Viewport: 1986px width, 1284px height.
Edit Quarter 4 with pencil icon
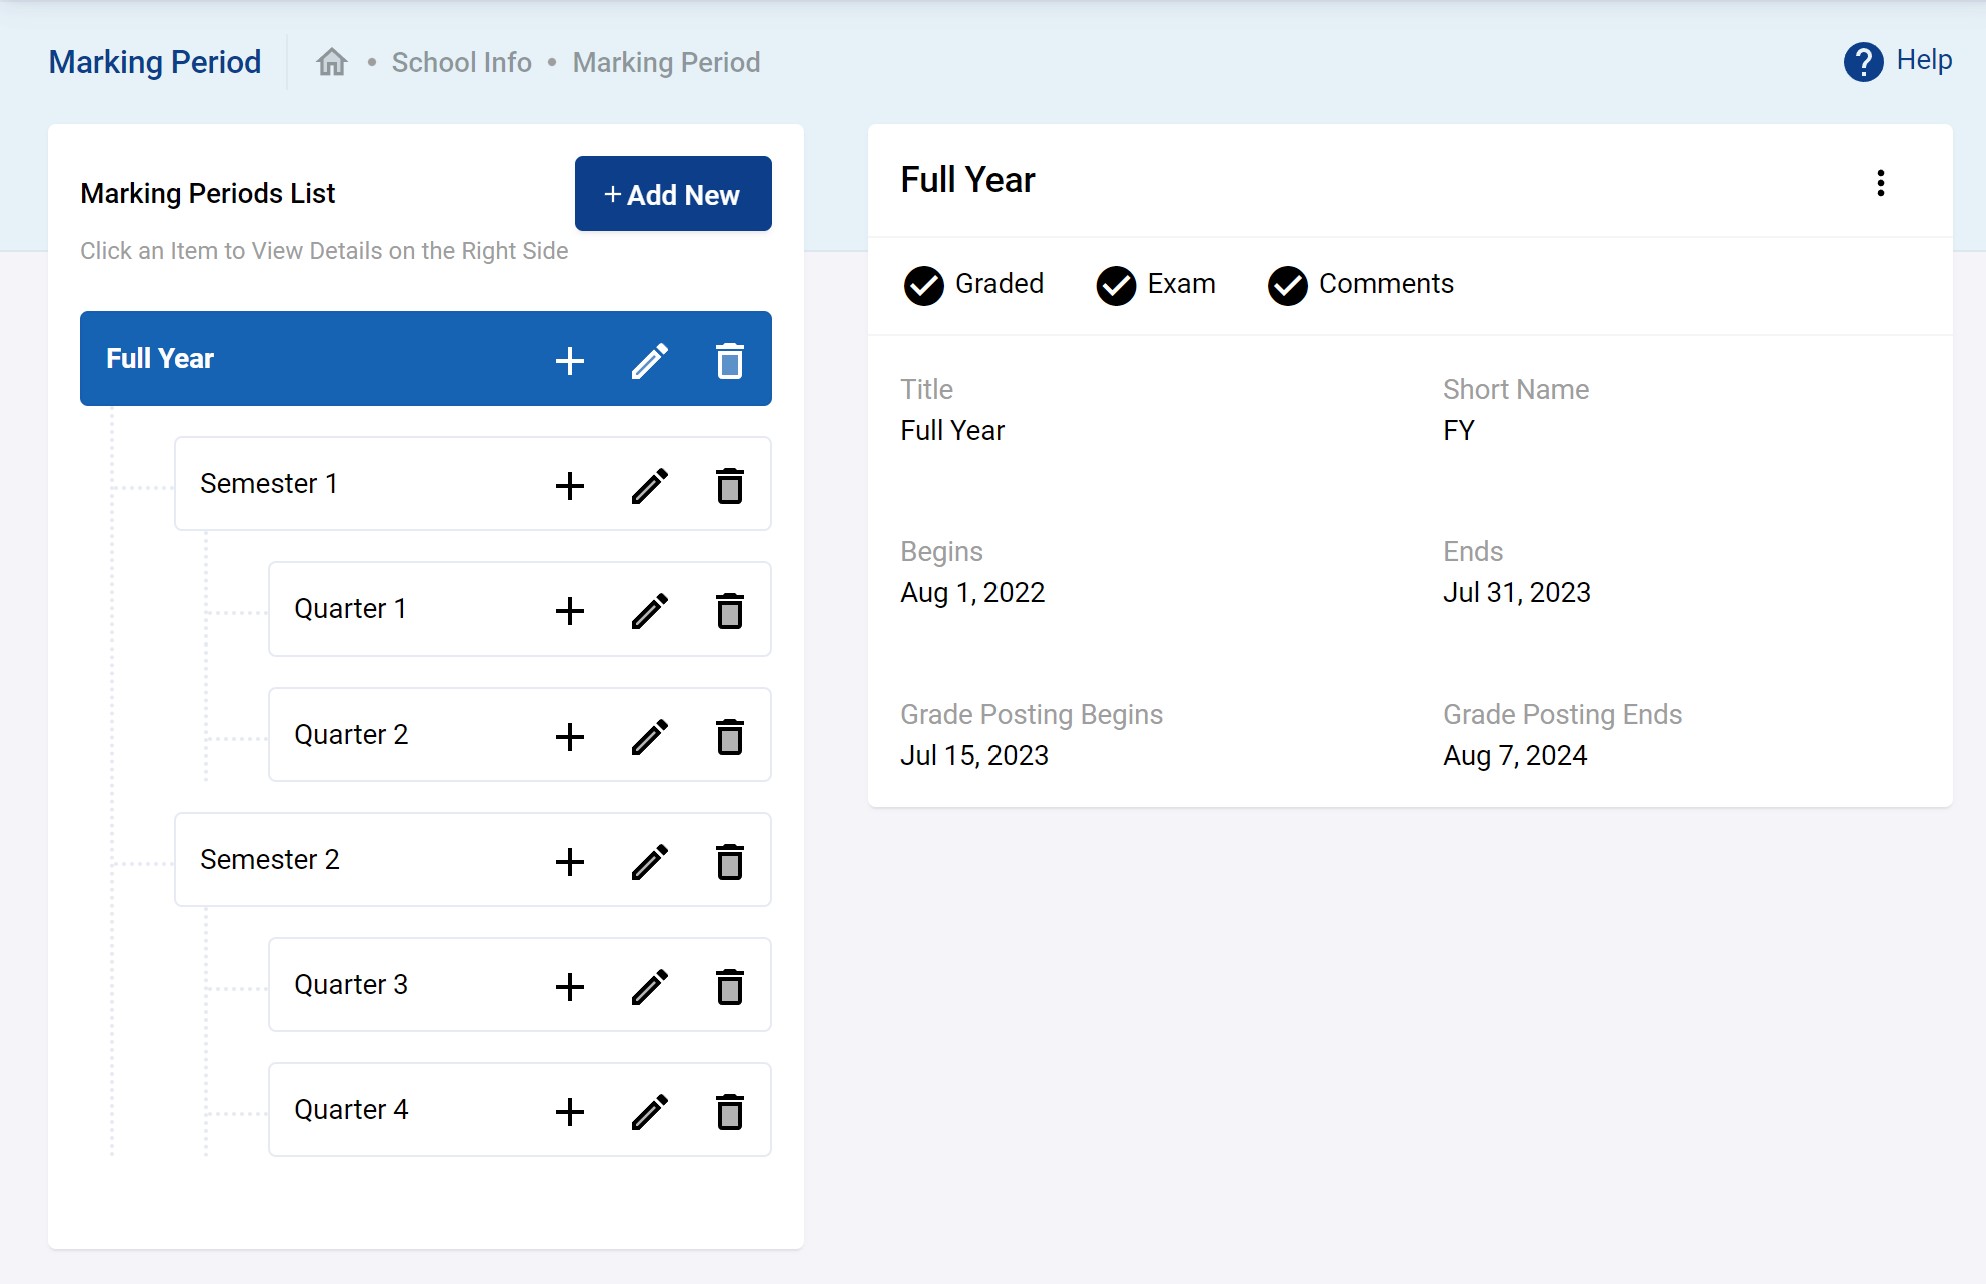pos(650,1112)
